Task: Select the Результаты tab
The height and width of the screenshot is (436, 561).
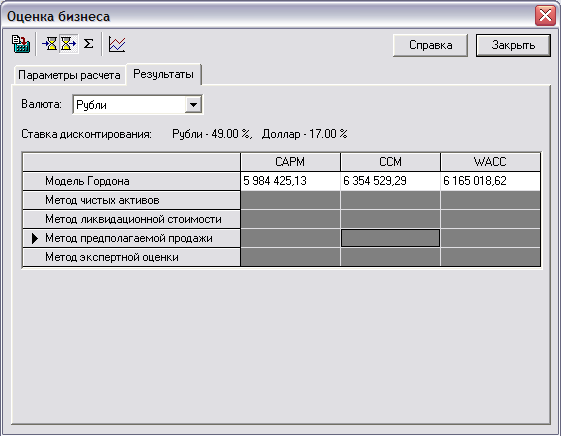Action: [x=164, y=74]
